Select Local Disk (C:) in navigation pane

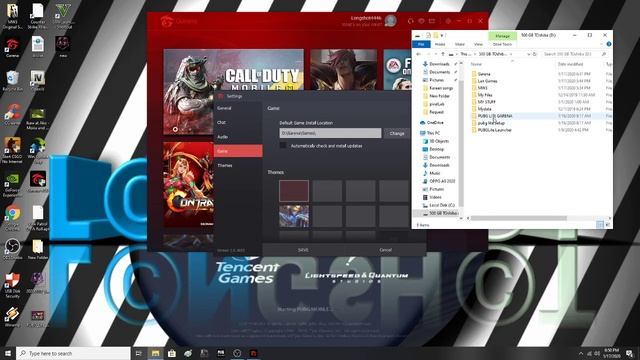(x=442, y=205)
